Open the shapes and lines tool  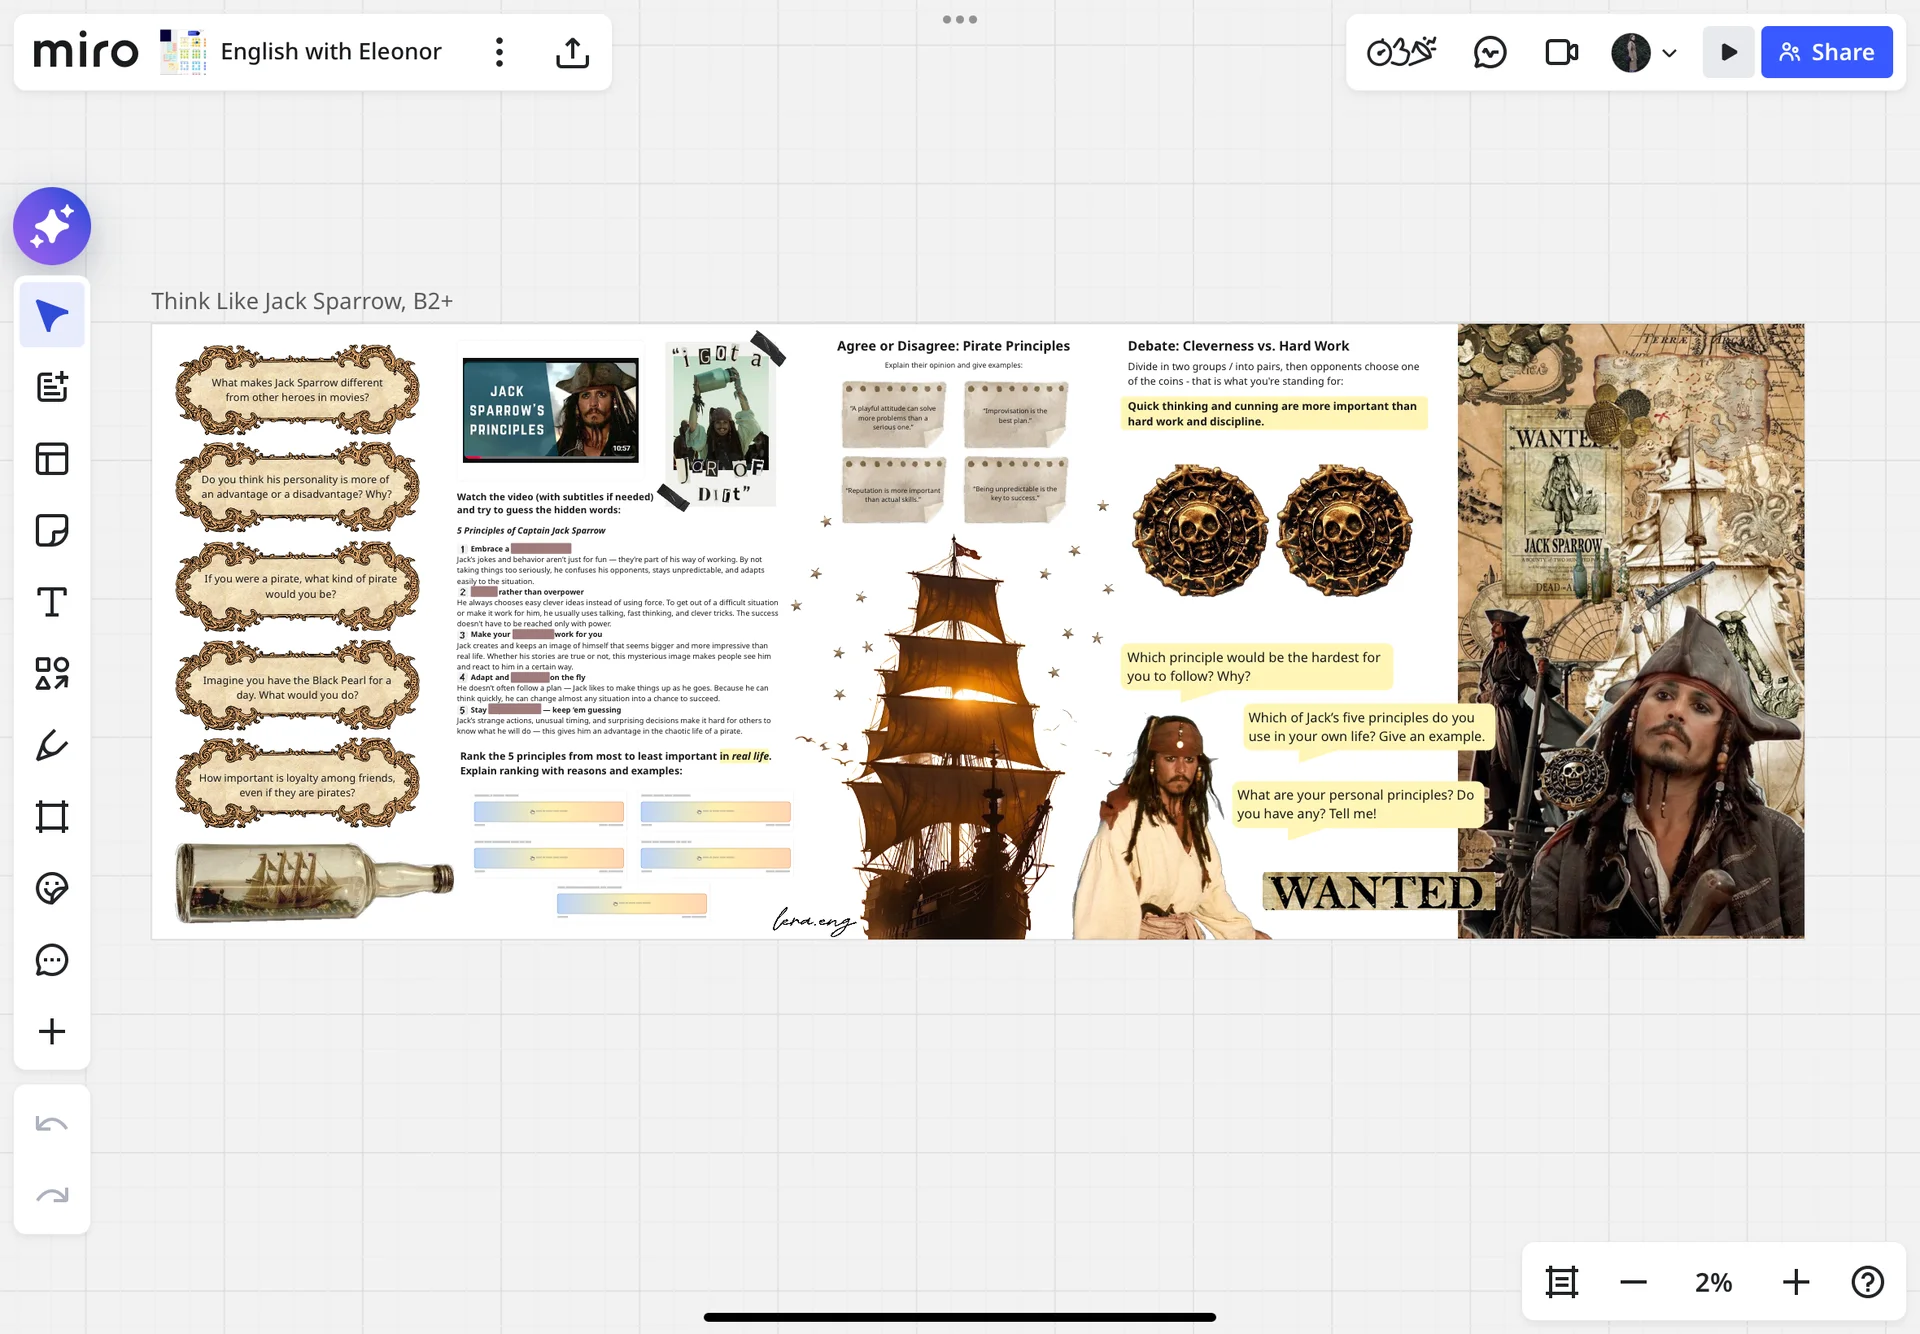52,673
